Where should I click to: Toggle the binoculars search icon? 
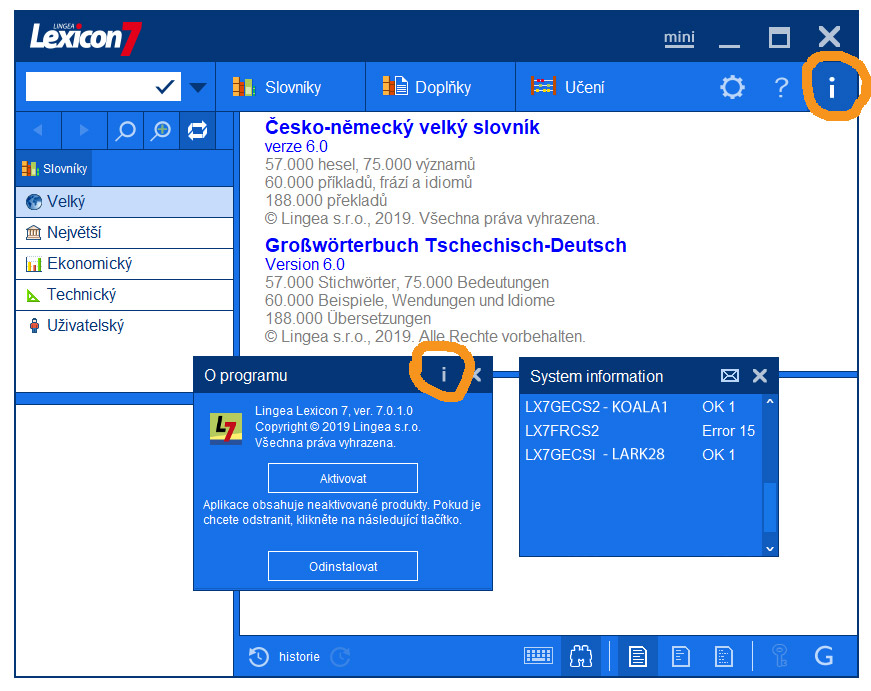pyautogui.click(x=581, y=657)
